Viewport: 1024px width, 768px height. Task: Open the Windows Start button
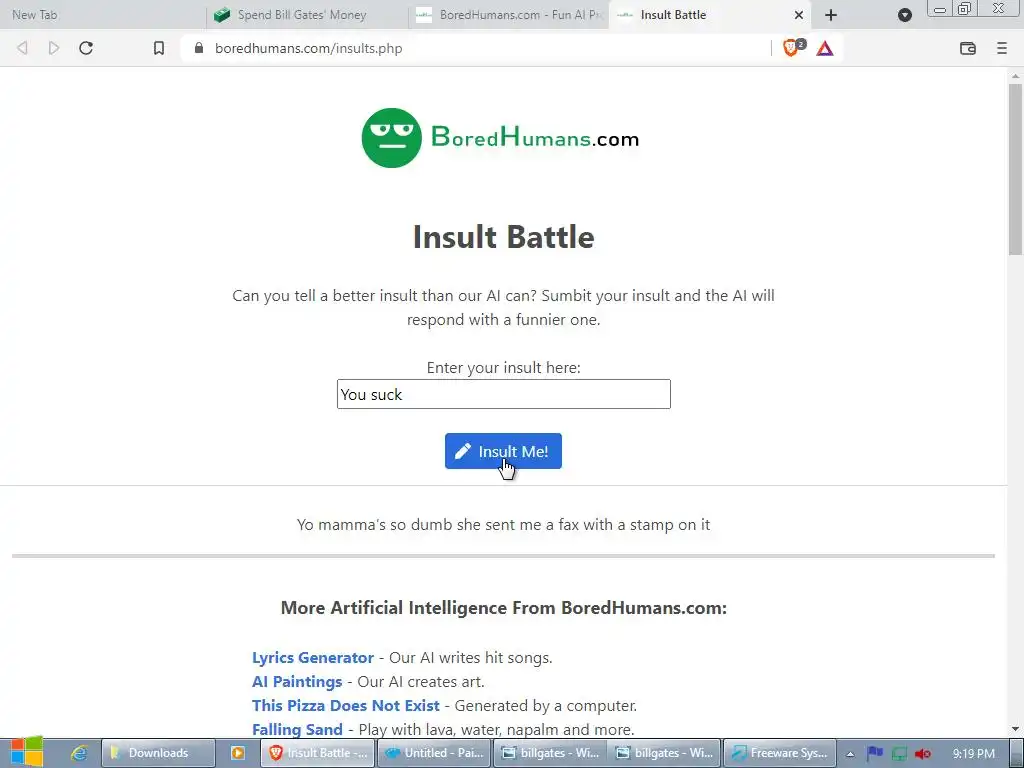27,752
